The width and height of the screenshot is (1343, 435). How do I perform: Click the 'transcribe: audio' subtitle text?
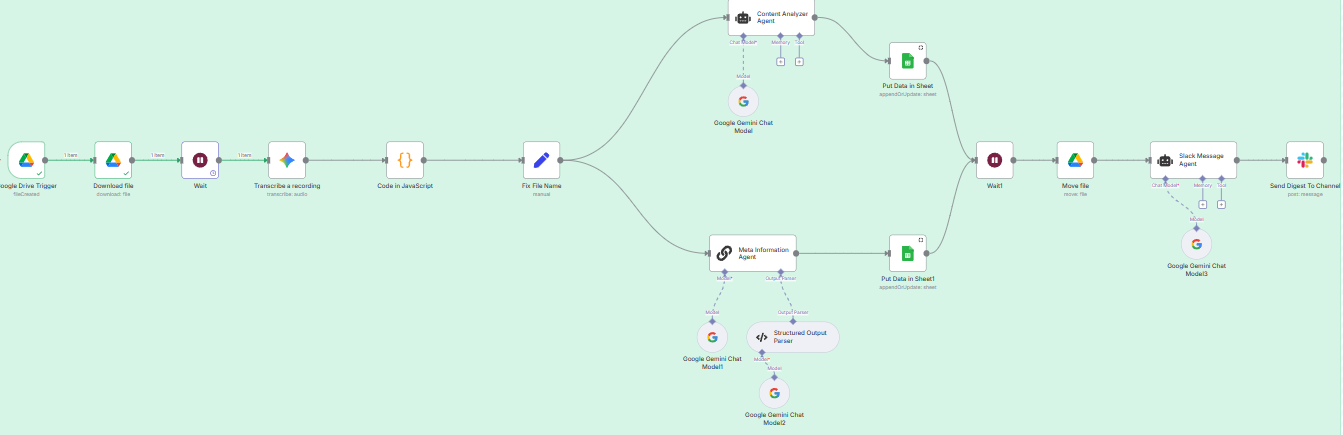[x=287, y=194]
